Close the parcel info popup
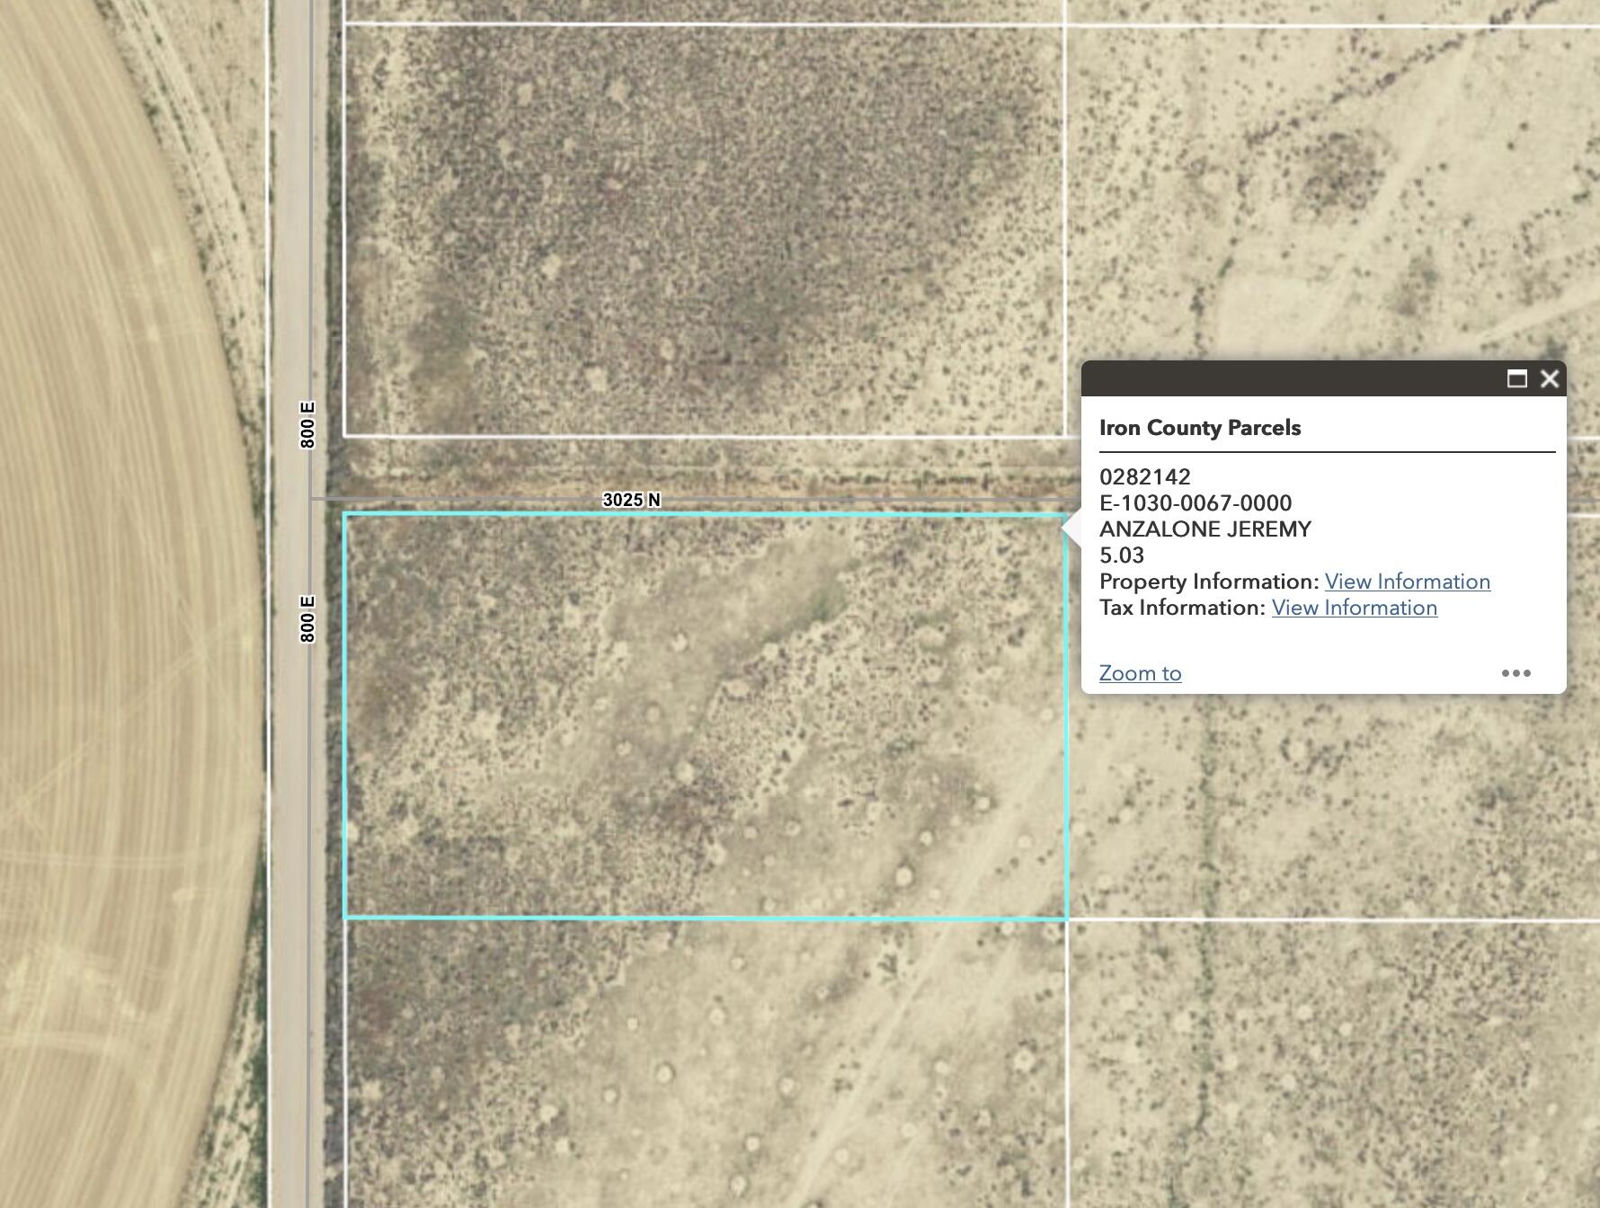 coord(1549,379)
